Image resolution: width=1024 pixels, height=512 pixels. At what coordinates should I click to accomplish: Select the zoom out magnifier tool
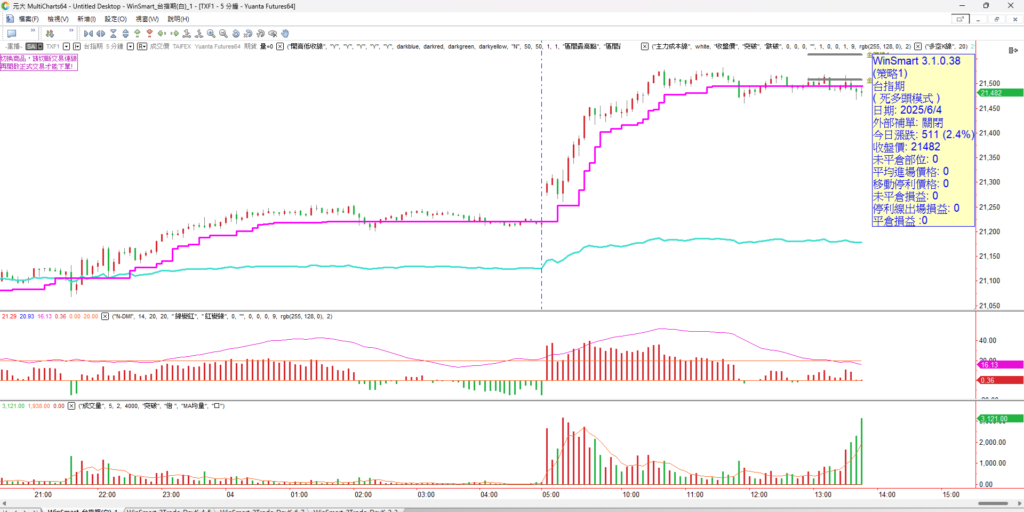pyautogui.click(x=223, y=33)
